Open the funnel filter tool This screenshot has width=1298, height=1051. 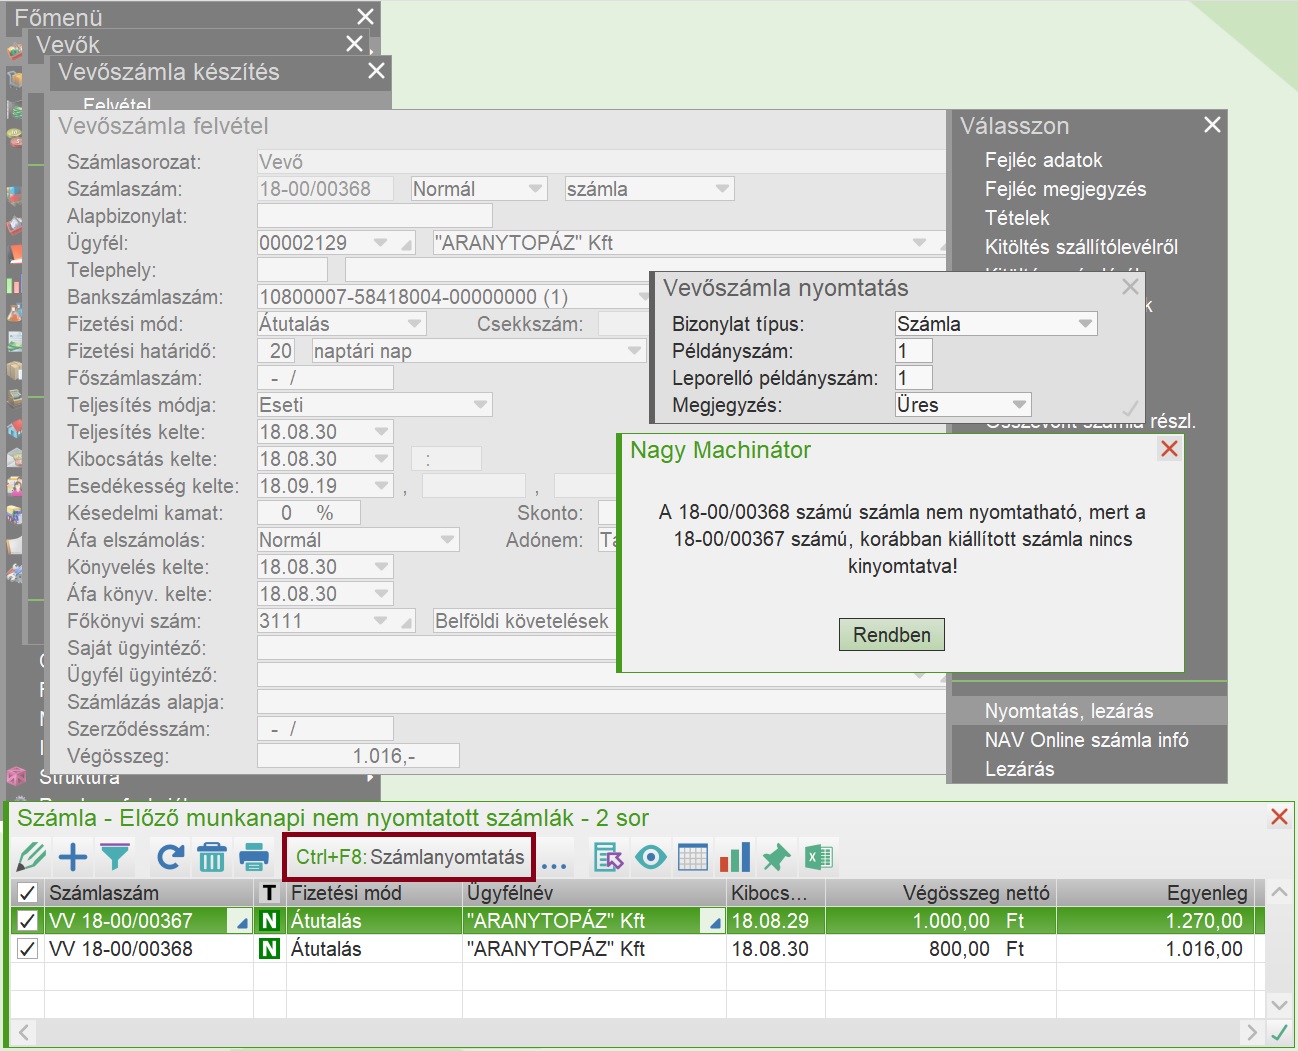point(115,857)
